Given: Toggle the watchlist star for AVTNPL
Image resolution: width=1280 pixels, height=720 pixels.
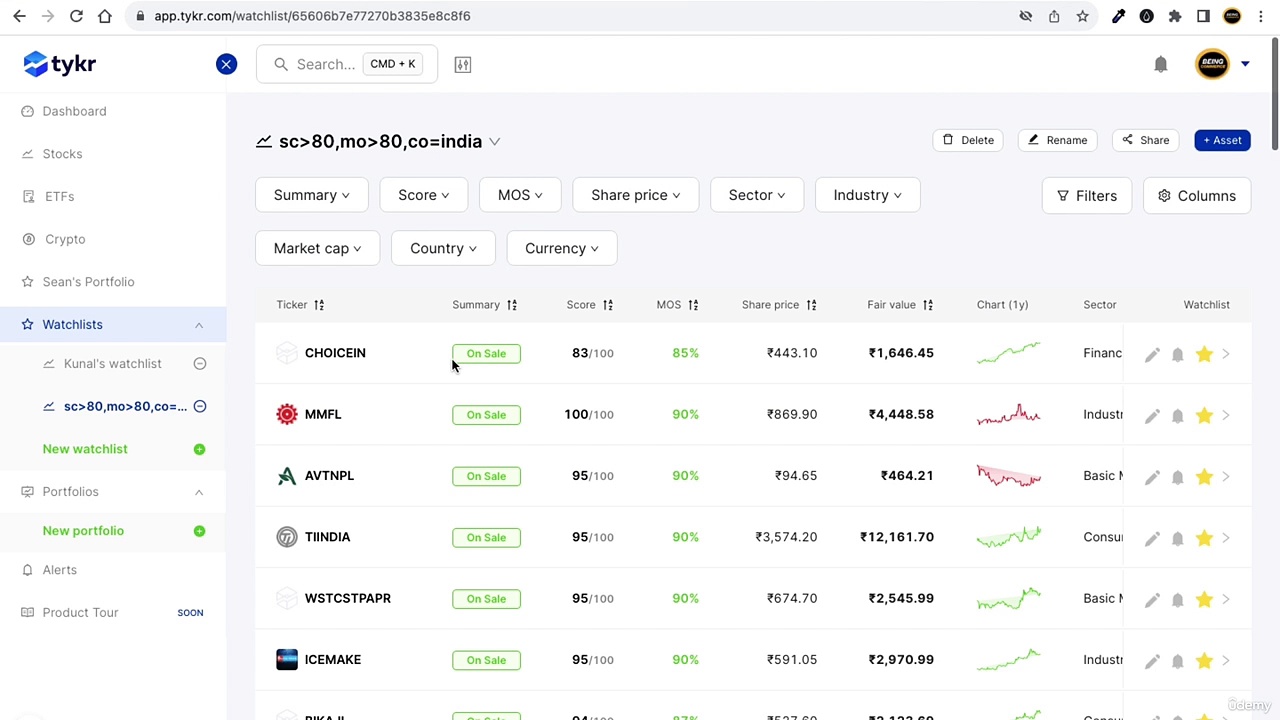Looking at the screenshot, I should pos(1204,476).
